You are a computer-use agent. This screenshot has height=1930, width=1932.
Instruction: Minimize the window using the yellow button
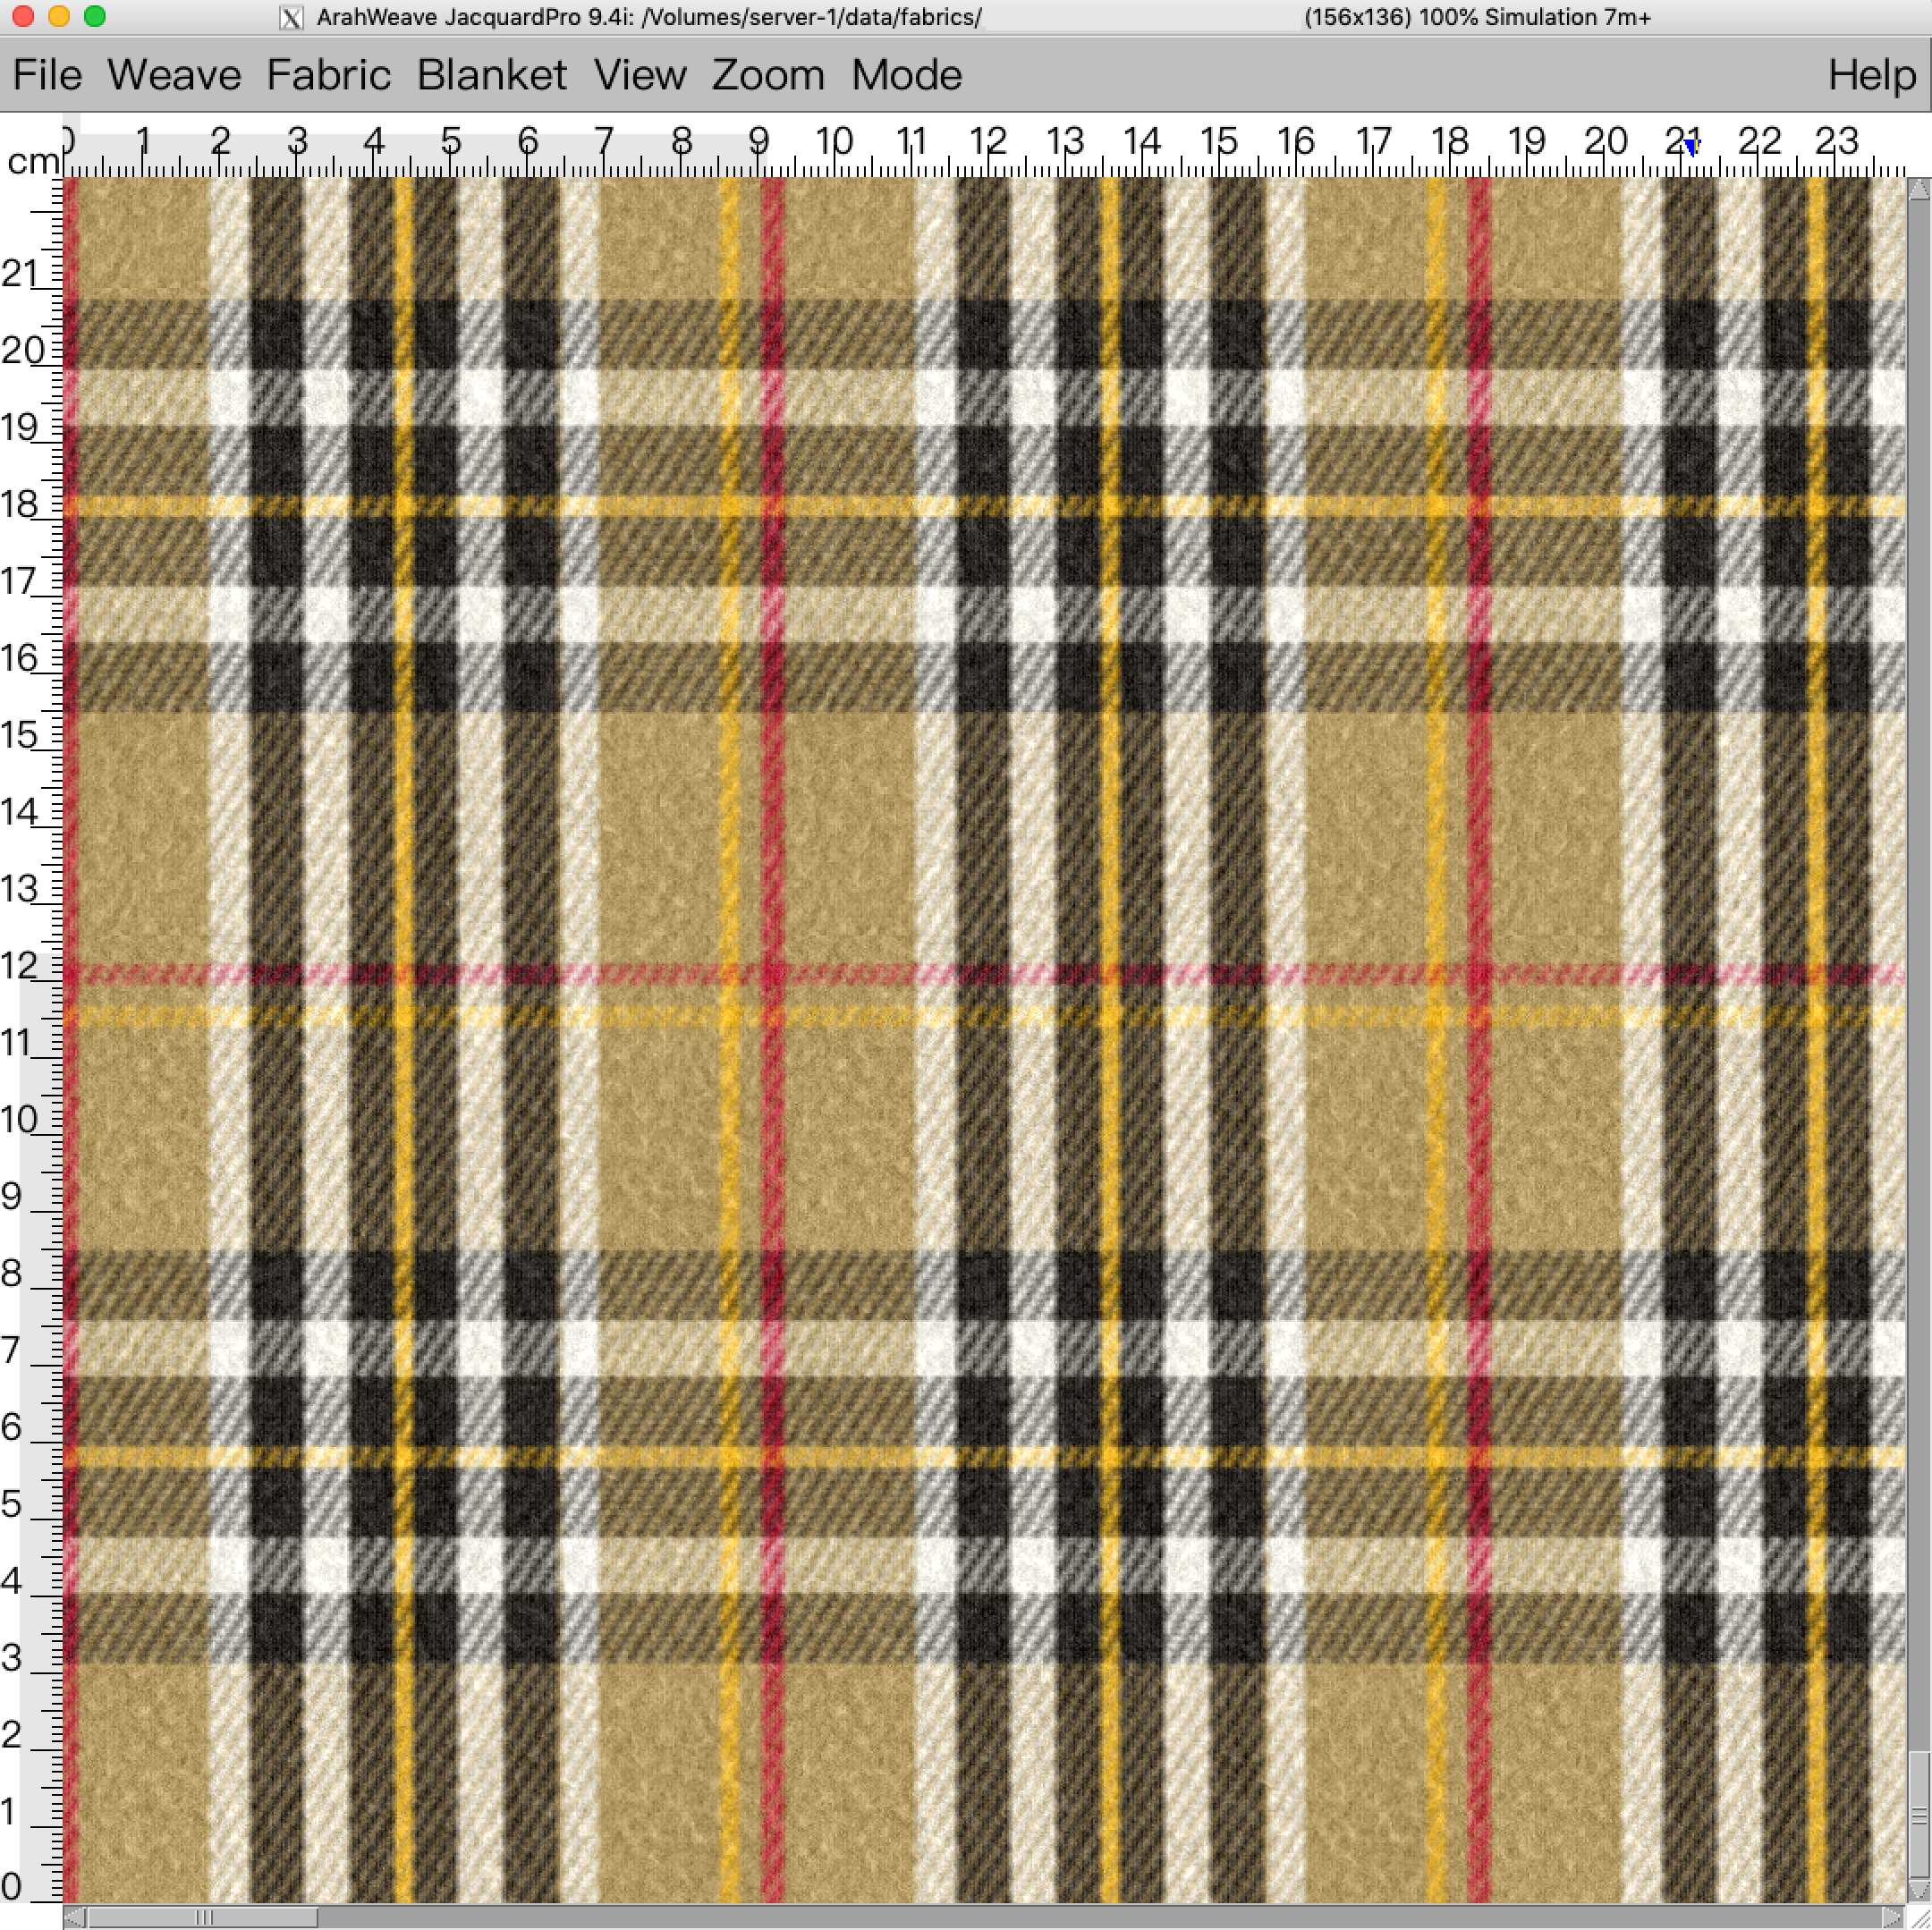[x=59, y=16]
